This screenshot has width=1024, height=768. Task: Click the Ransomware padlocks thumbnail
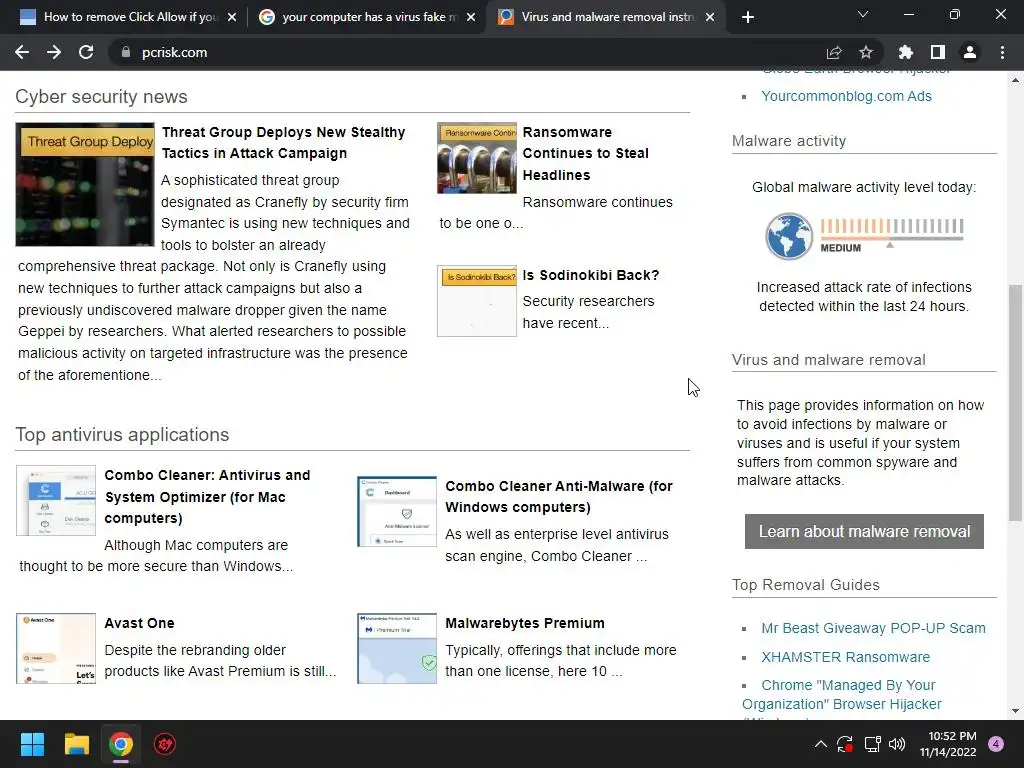pos(477,158)
